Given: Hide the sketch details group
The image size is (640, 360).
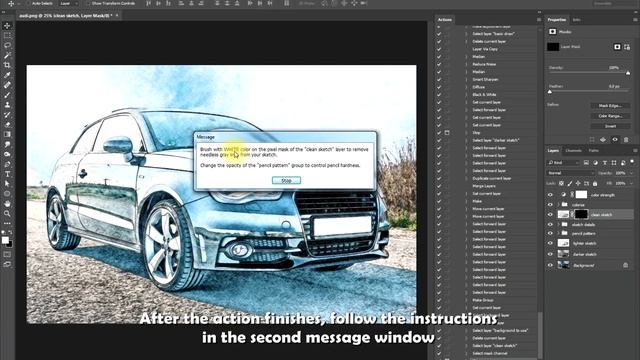Looking at the screenshot, I should 550,224.
